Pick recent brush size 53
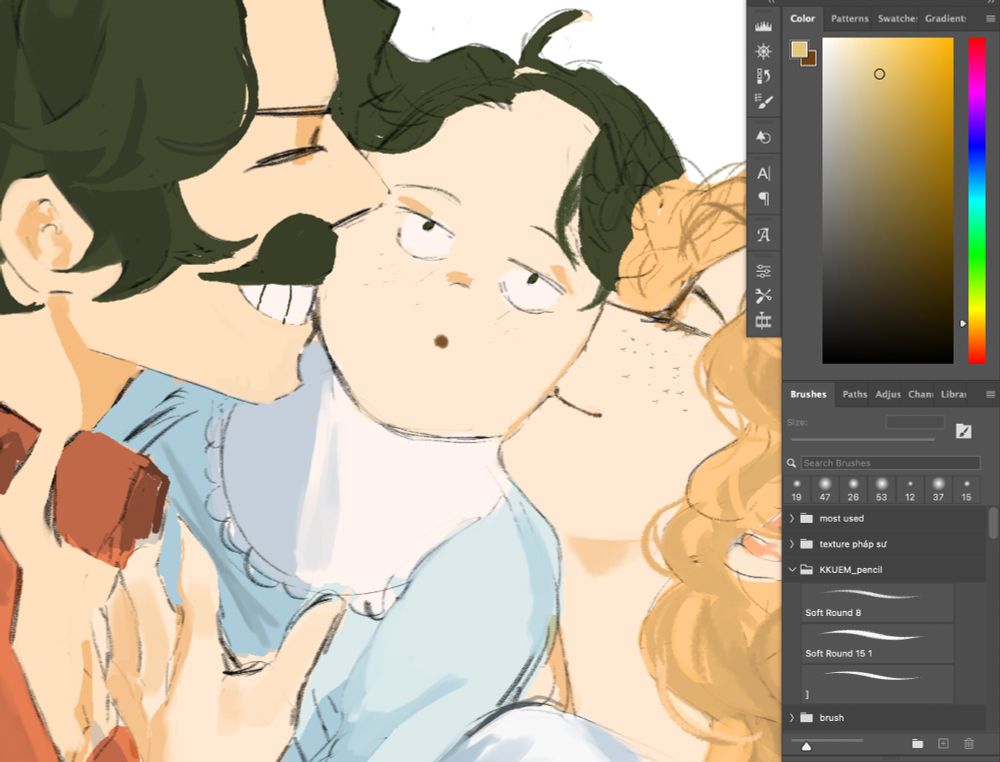Screen dimensions: 1000x762 point(881,490)
